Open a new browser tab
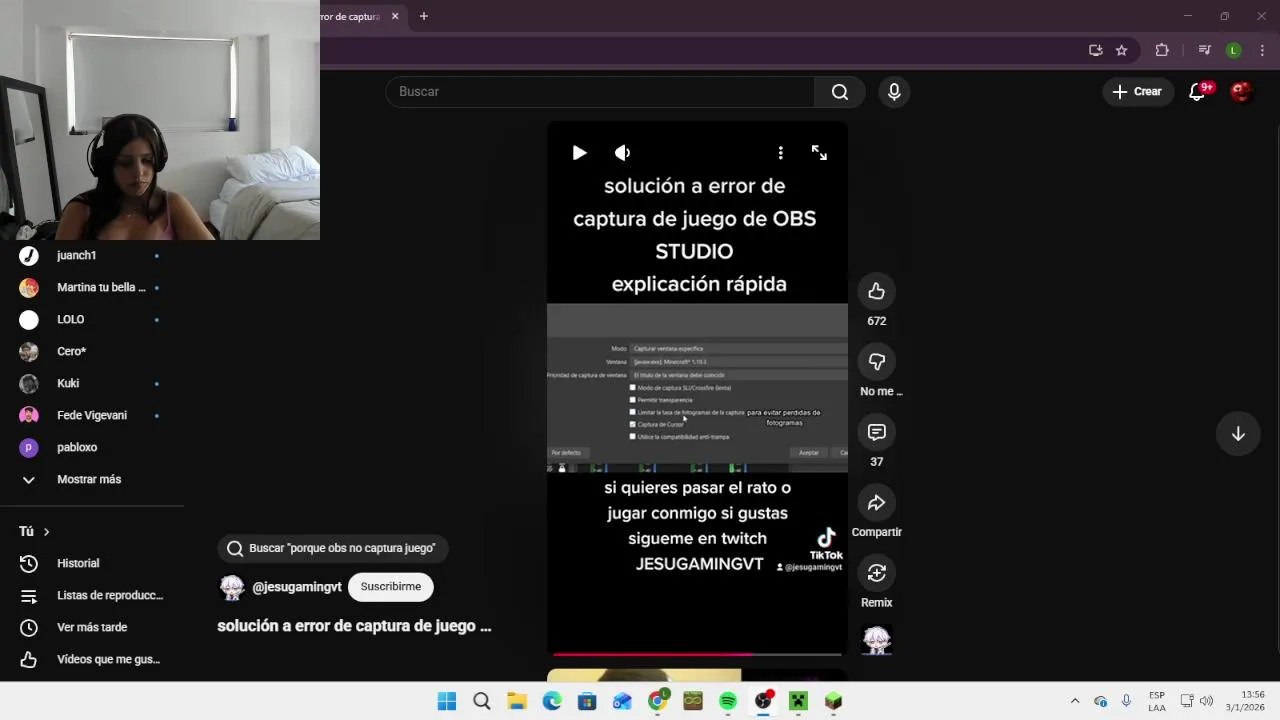The image size is (1280, 720). tap(424, 17)
